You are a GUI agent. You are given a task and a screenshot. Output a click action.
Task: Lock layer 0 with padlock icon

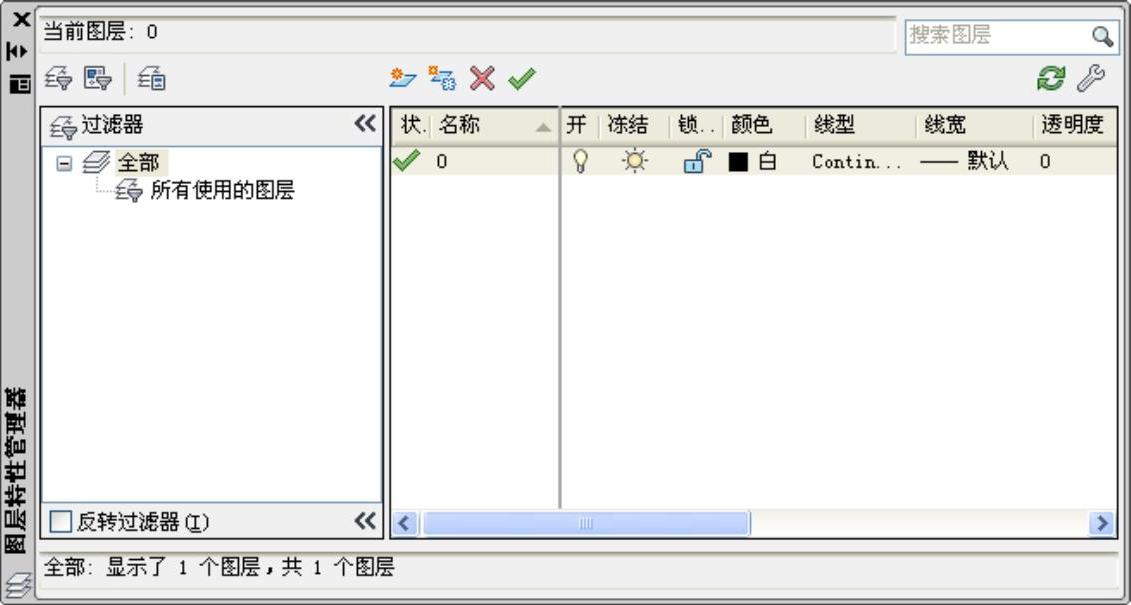pos(697,161)
